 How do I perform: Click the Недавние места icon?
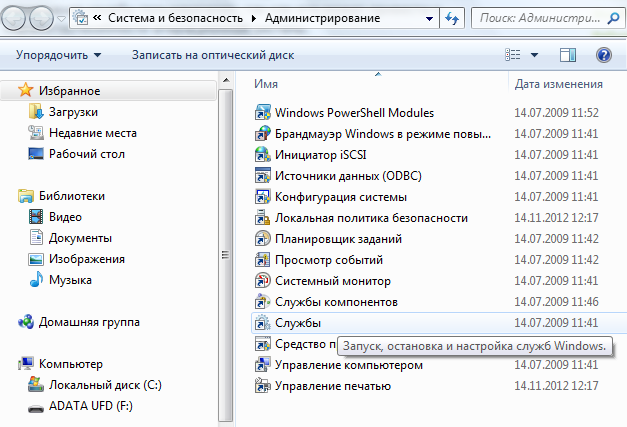pyautogui.click(x=36, y=133)
